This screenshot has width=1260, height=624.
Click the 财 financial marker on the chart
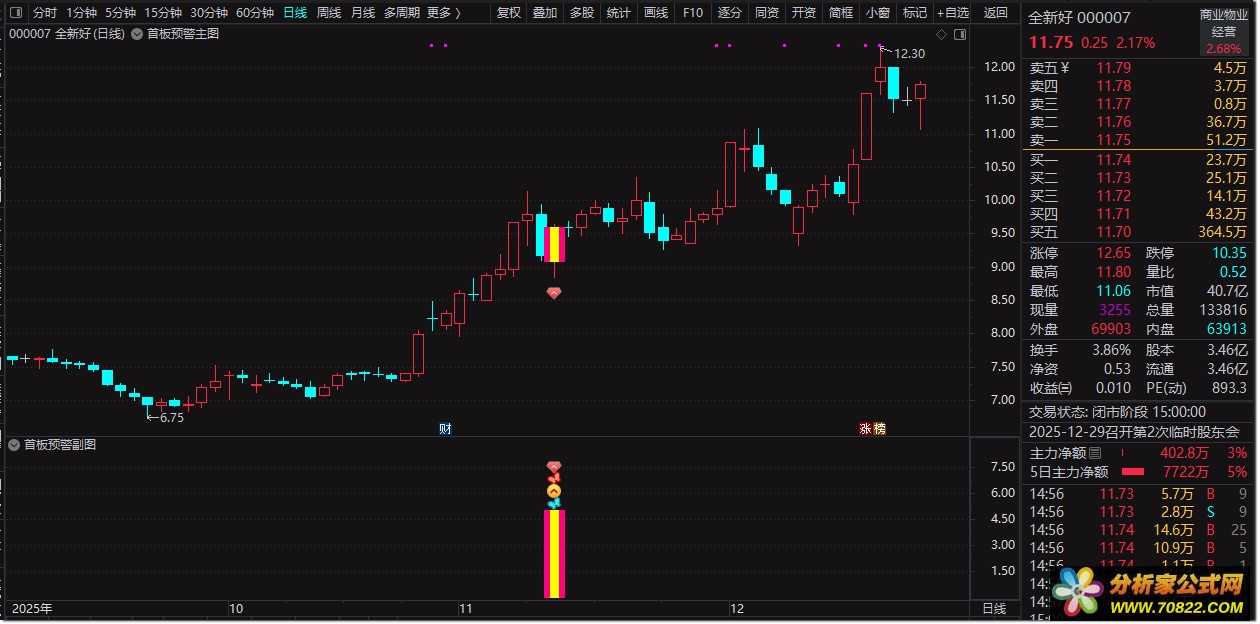445,428
